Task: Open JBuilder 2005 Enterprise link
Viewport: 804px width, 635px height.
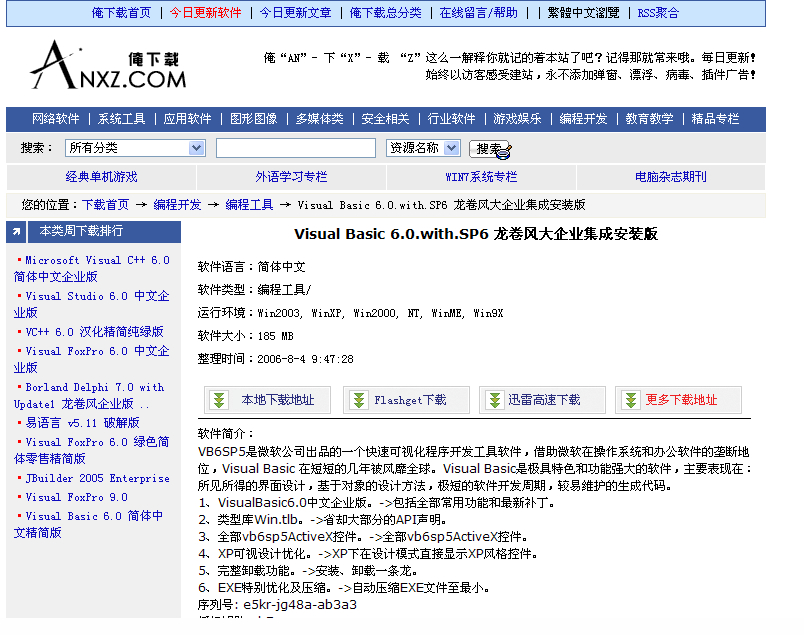Action: (97, 478)
